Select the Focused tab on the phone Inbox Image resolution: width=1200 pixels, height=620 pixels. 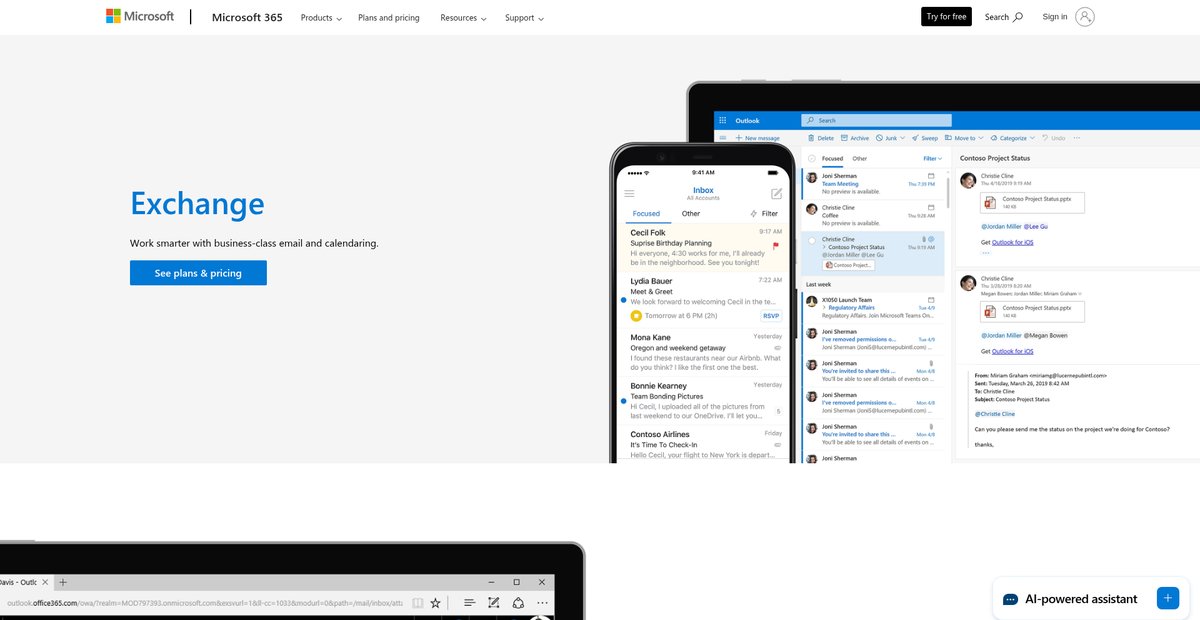646,213
